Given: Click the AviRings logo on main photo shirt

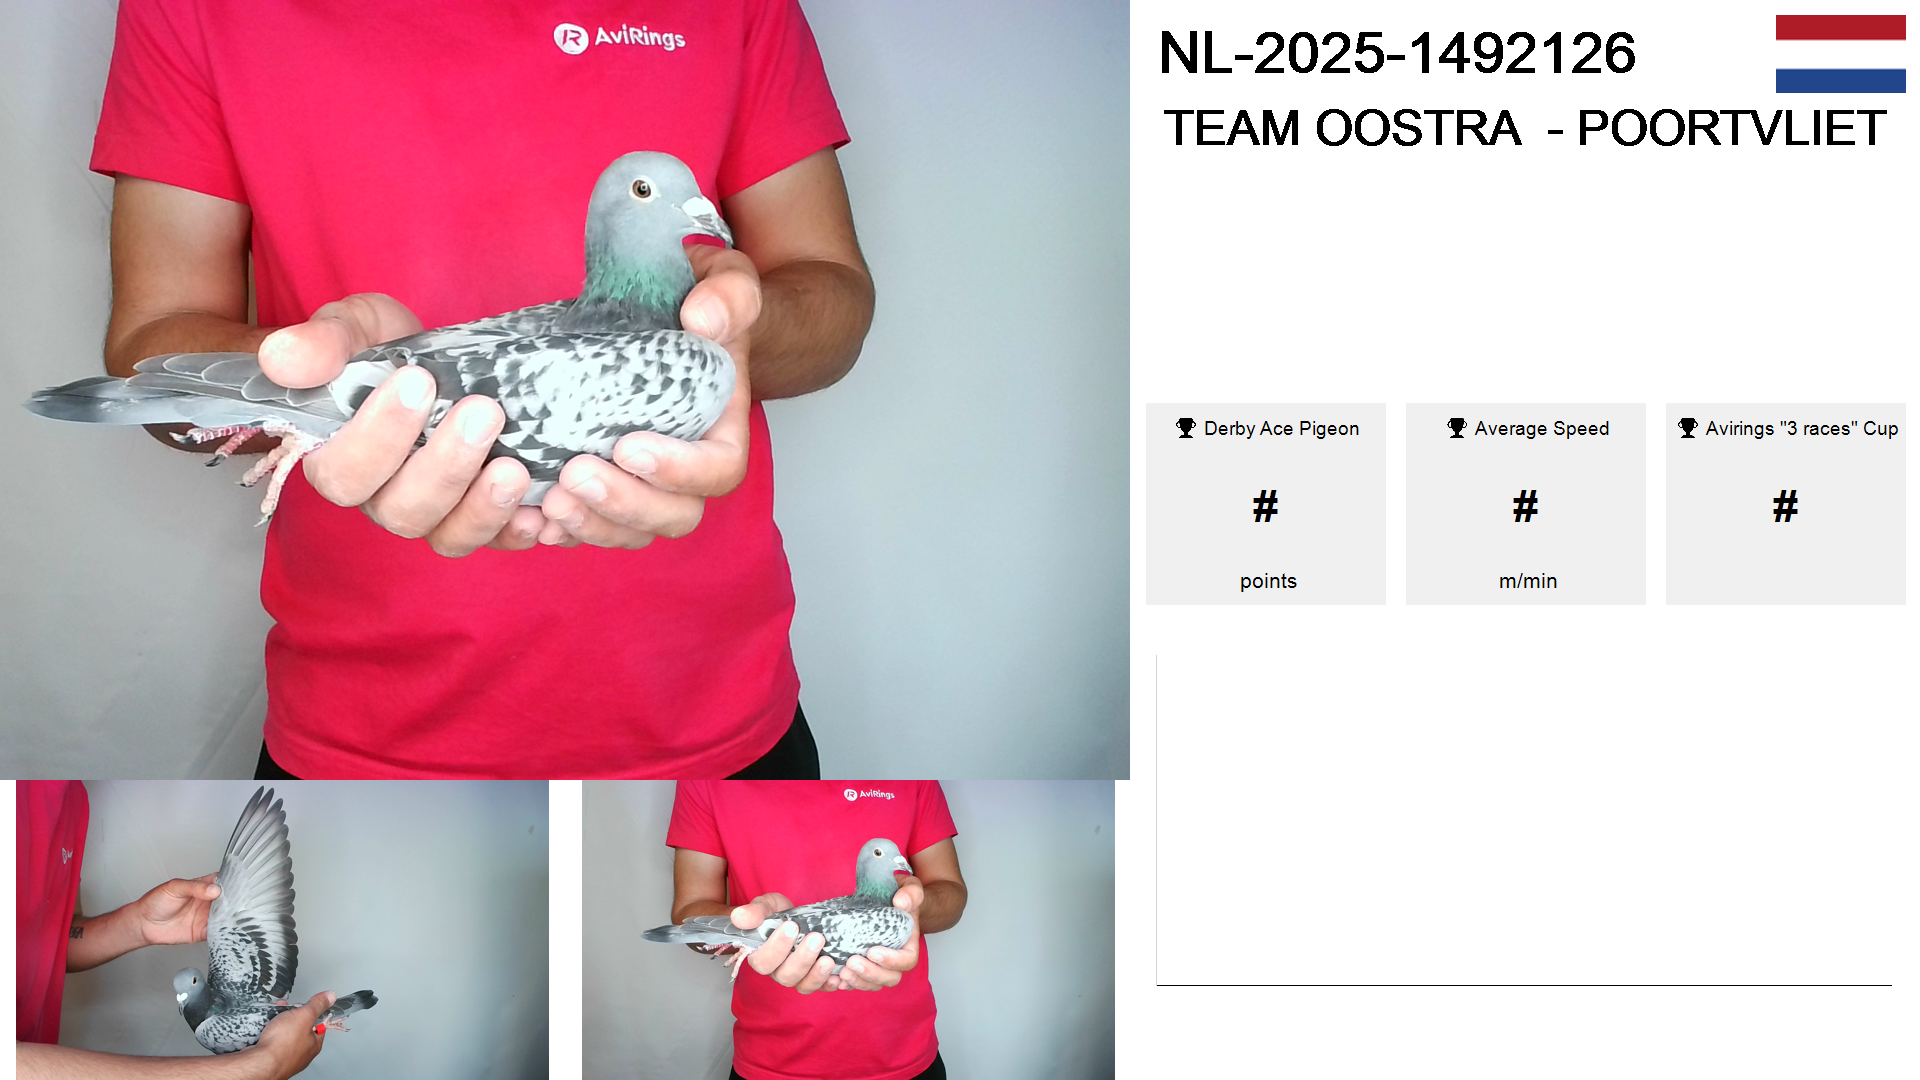Looking at the screenshot, I should point(620,38).
